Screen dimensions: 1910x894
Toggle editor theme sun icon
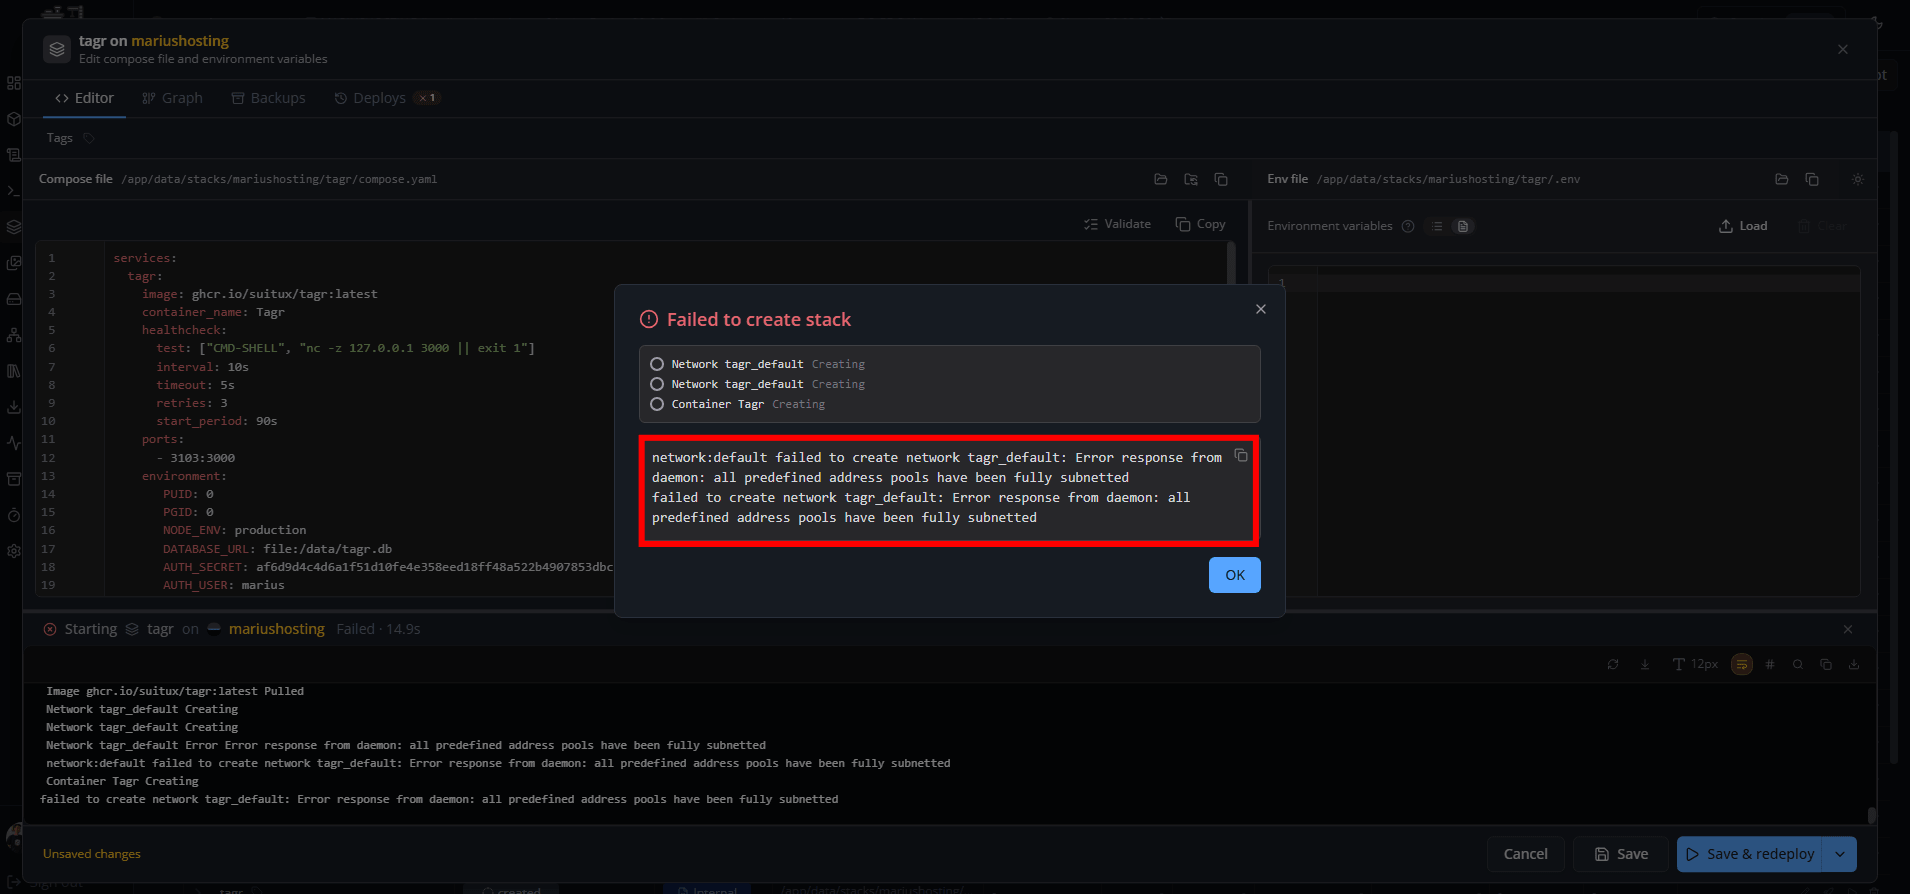(x=1857, y=179)
